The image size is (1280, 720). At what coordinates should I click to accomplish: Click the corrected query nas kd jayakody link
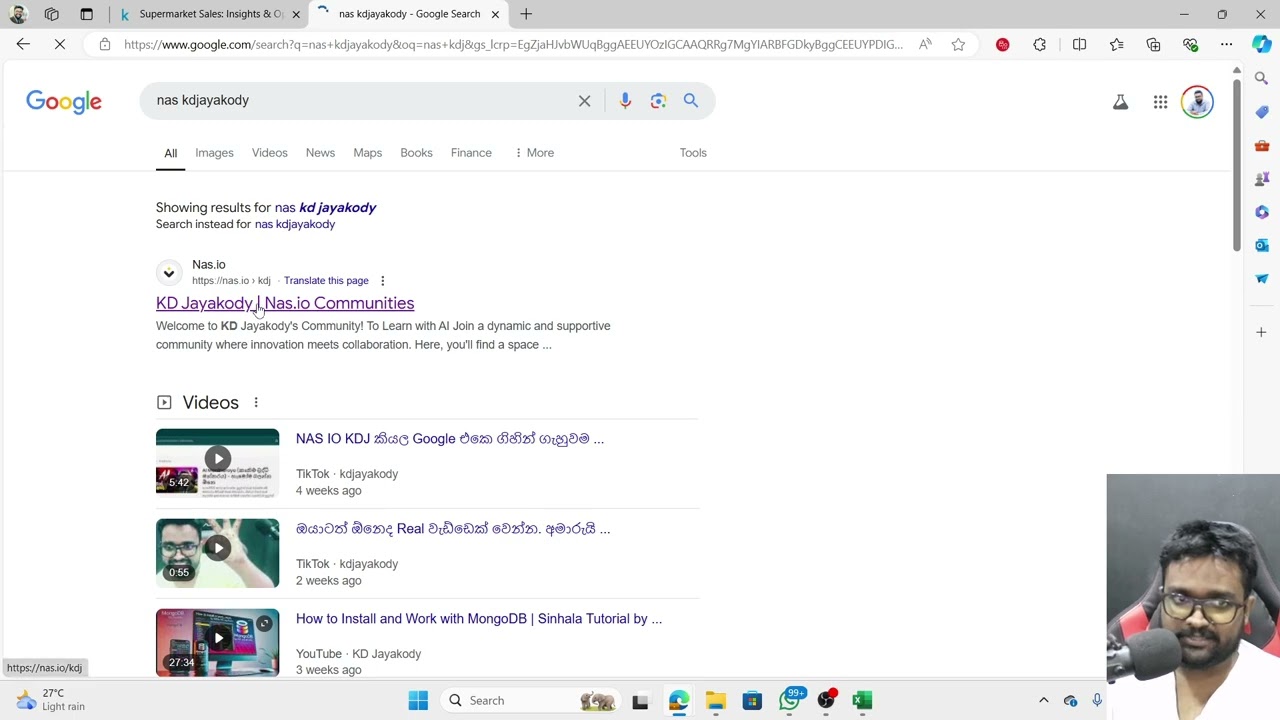[x=325, y=207]
